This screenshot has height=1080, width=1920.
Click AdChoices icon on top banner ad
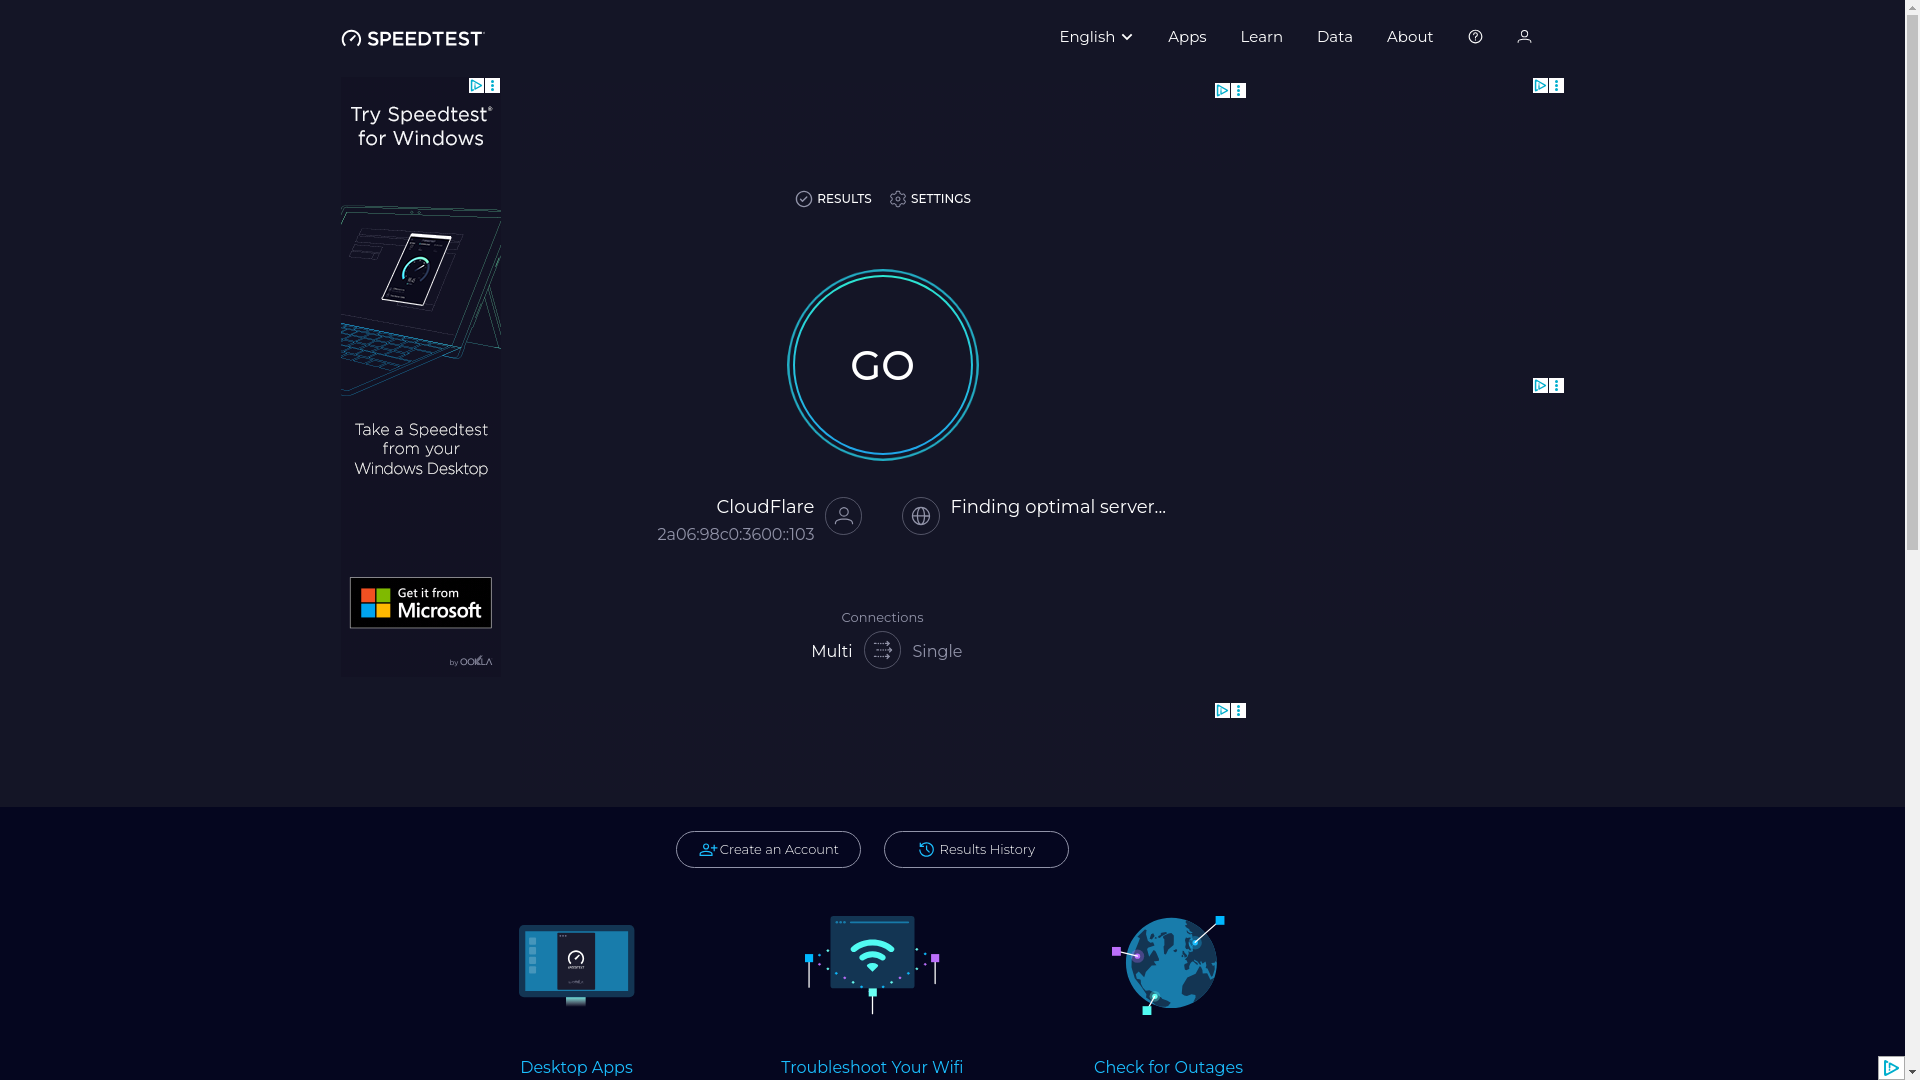pyautogui.click(x=1222, y=91)
